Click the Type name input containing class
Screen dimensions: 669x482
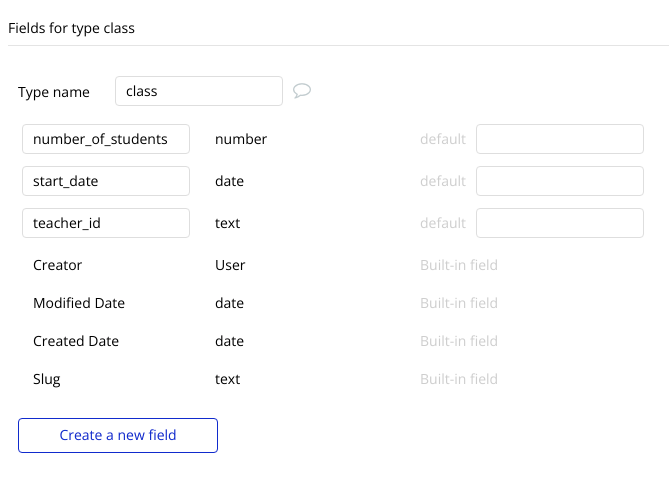199,91
